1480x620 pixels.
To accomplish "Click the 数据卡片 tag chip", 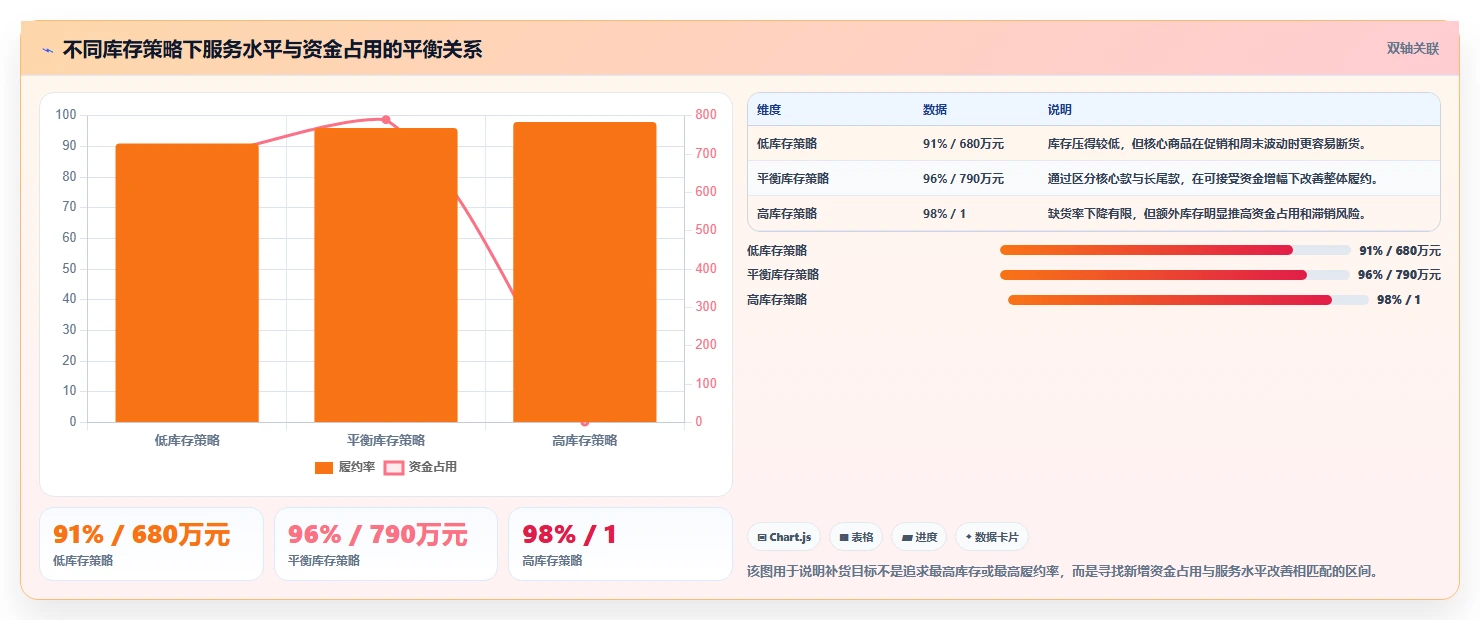I will click(x=992, y=537).
